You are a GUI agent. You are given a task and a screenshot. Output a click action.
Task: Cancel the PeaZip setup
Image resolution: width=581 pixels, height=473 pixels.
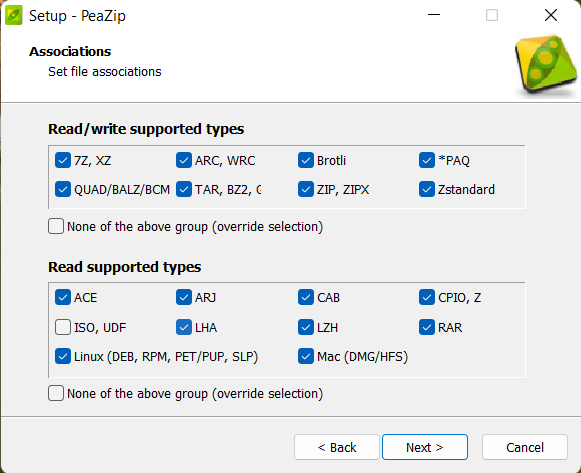point(525,447)
